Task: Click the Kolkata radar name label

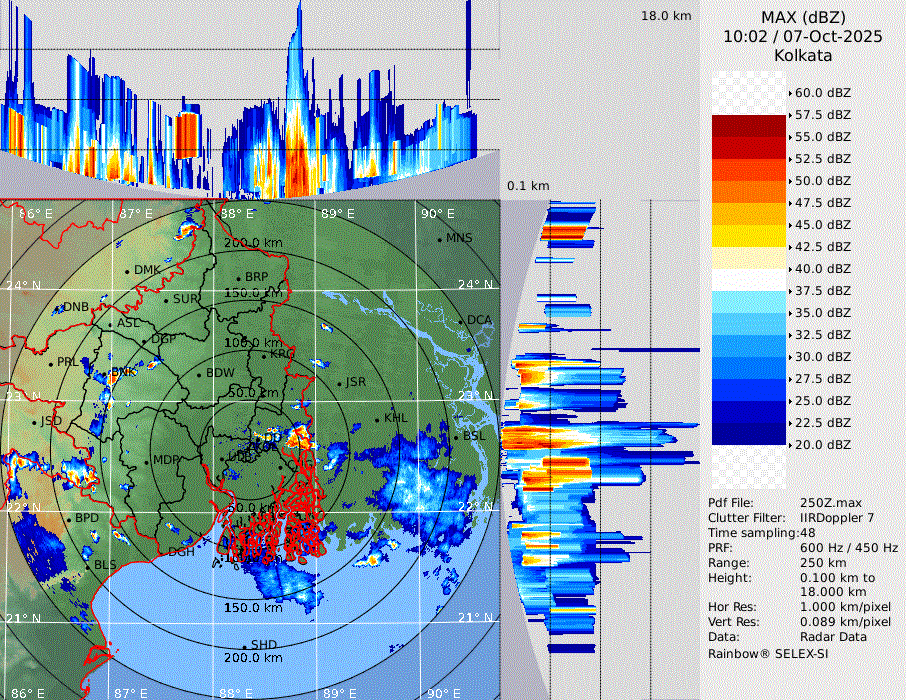Action: point(803,55)
